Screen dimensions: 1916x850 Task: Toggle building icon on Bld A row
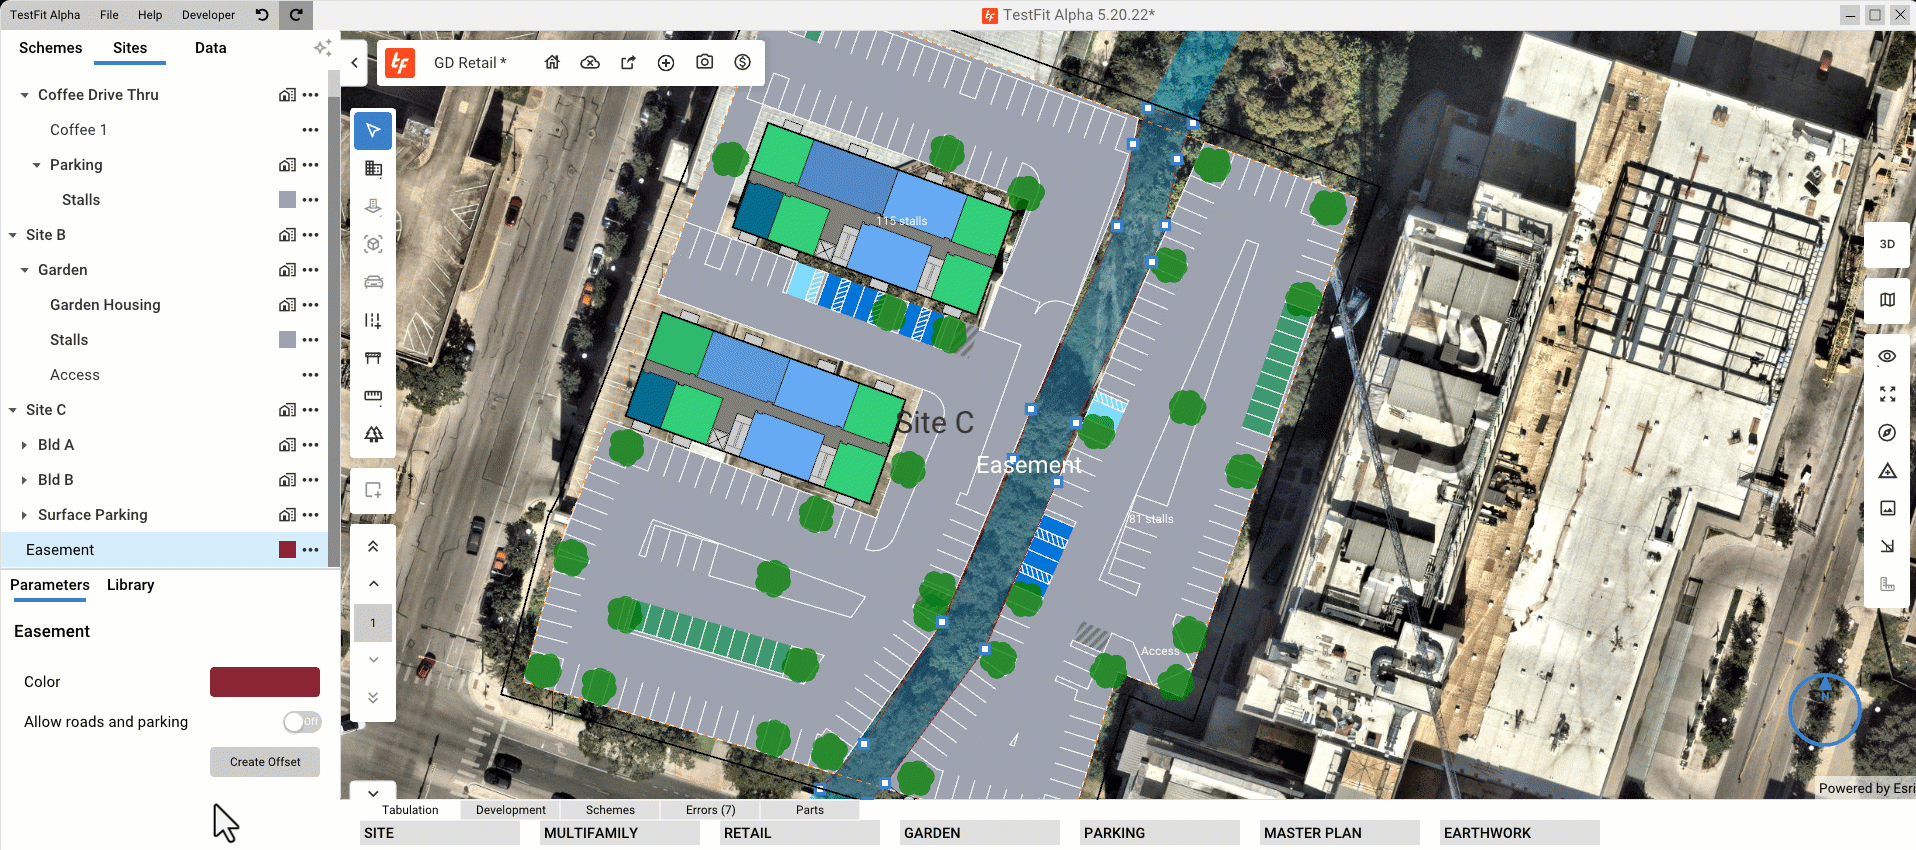287,445
